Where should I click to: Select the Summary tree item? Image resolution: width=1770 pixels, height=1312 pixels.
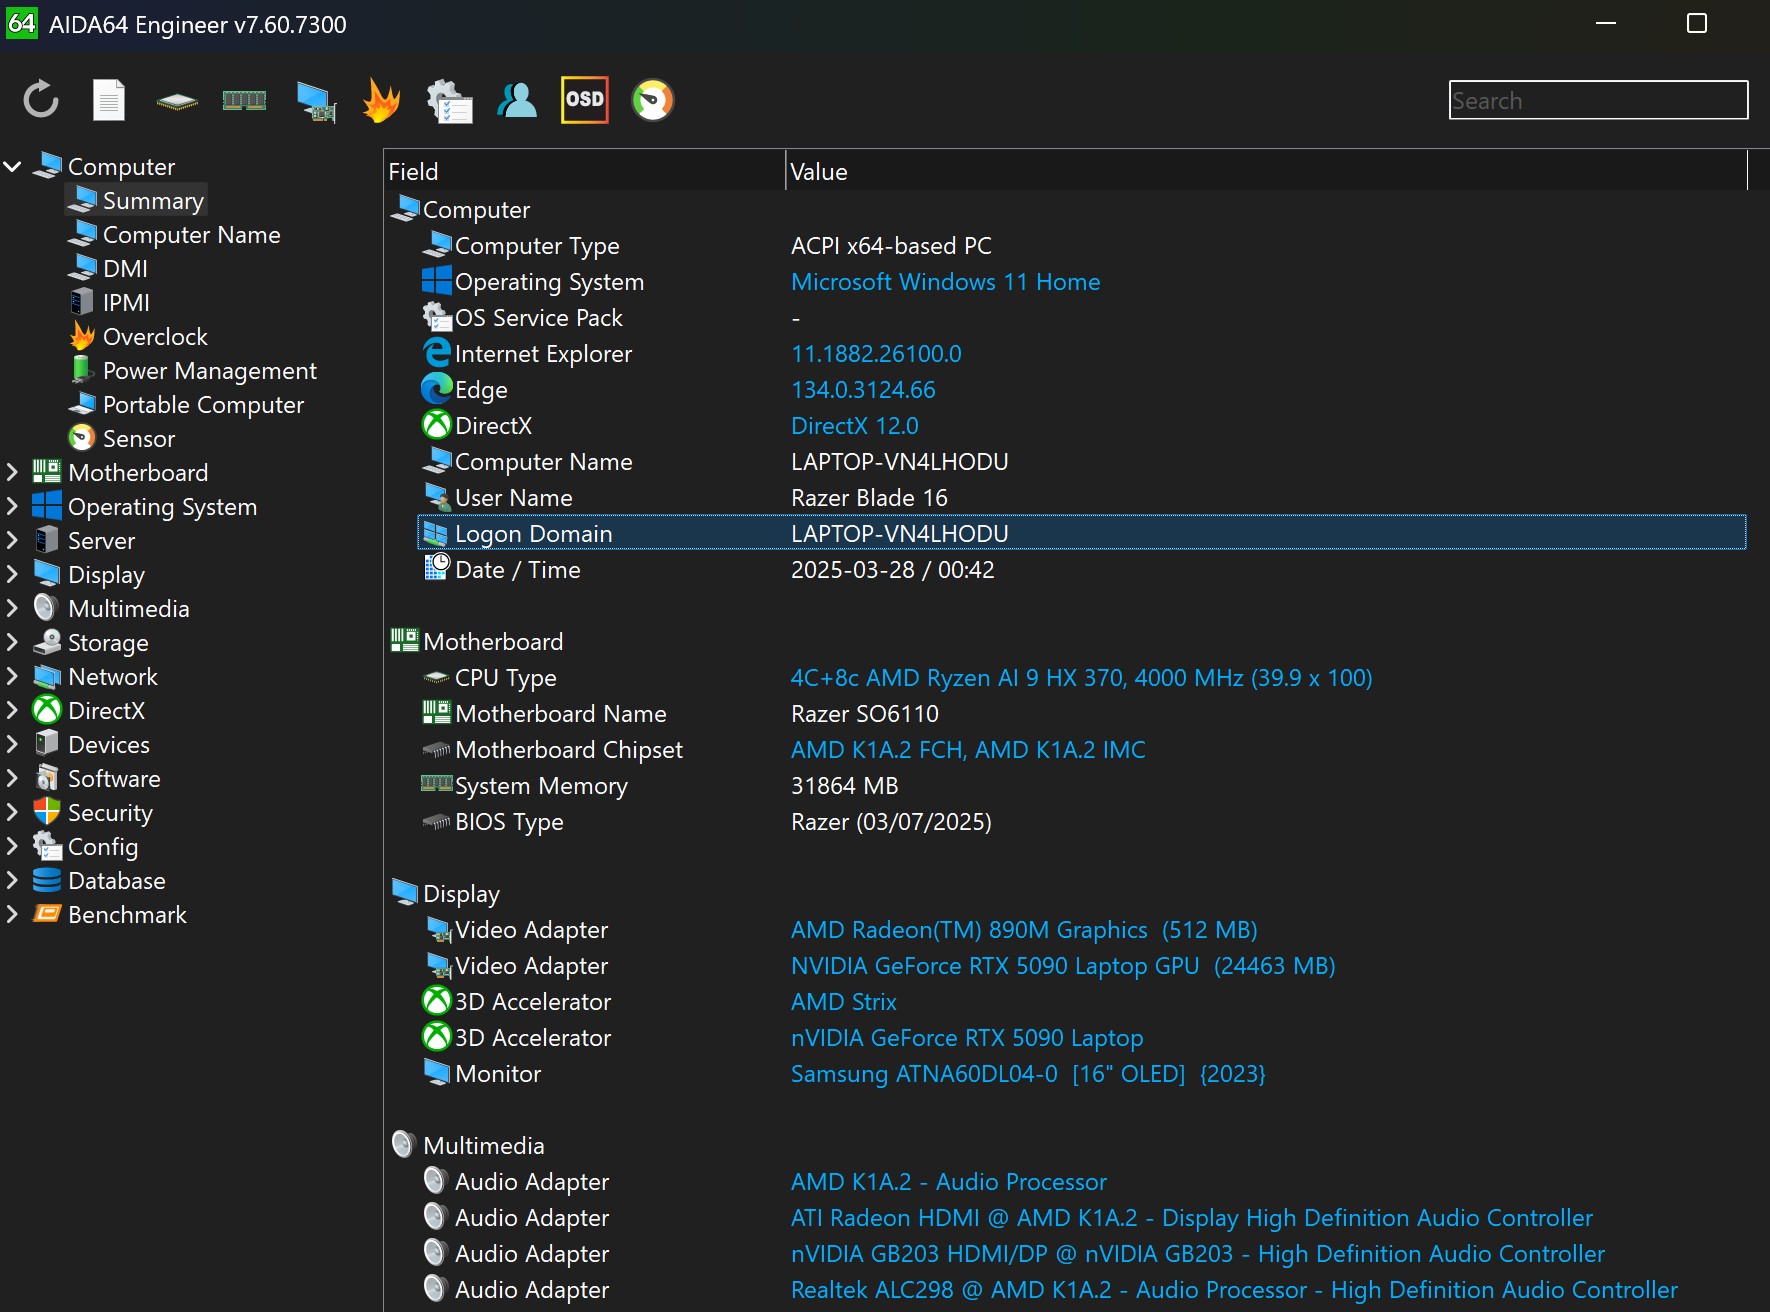pyautogui.click(x=136, y=201)
